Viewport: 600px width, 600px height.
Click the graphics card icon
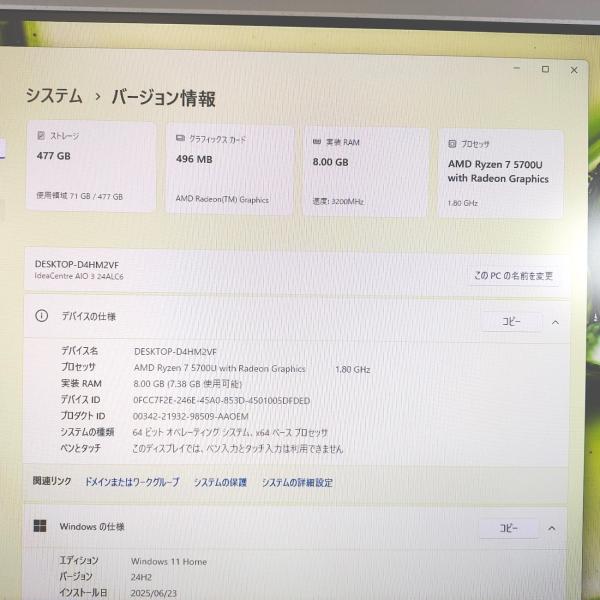180,138
